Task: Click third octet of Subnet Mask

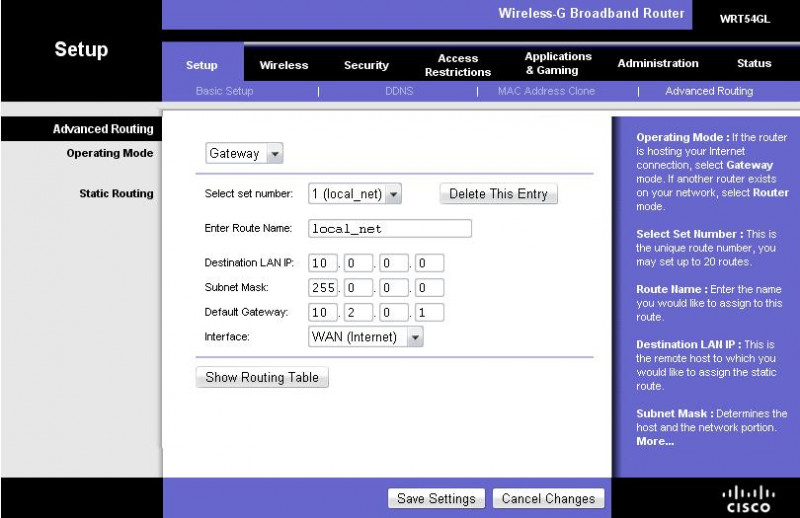Action: [x=394, y=288]
